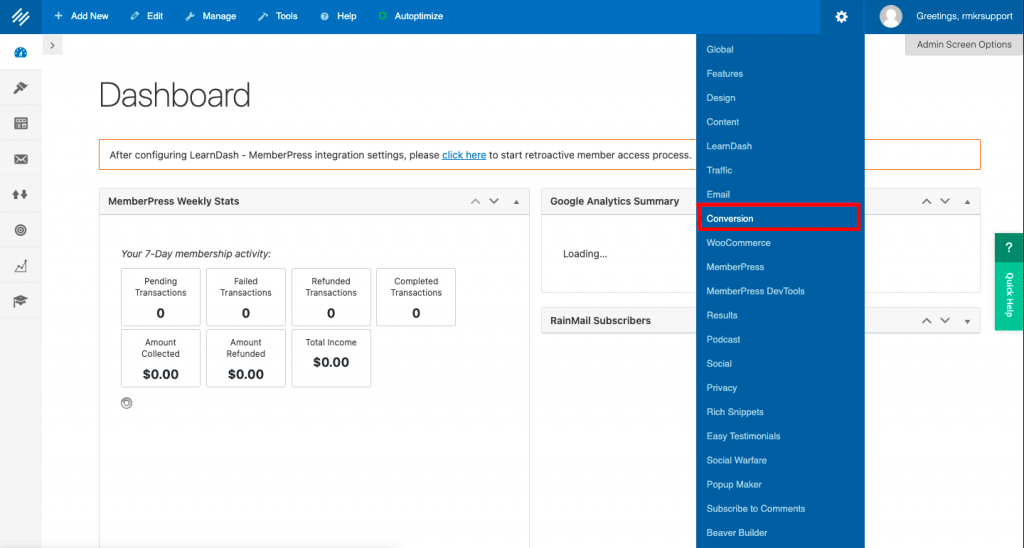Click the envelope mail icon in sidebar
Image resolution: width=1024 pixels, height=548 pixels.
(x=20, y=159)
